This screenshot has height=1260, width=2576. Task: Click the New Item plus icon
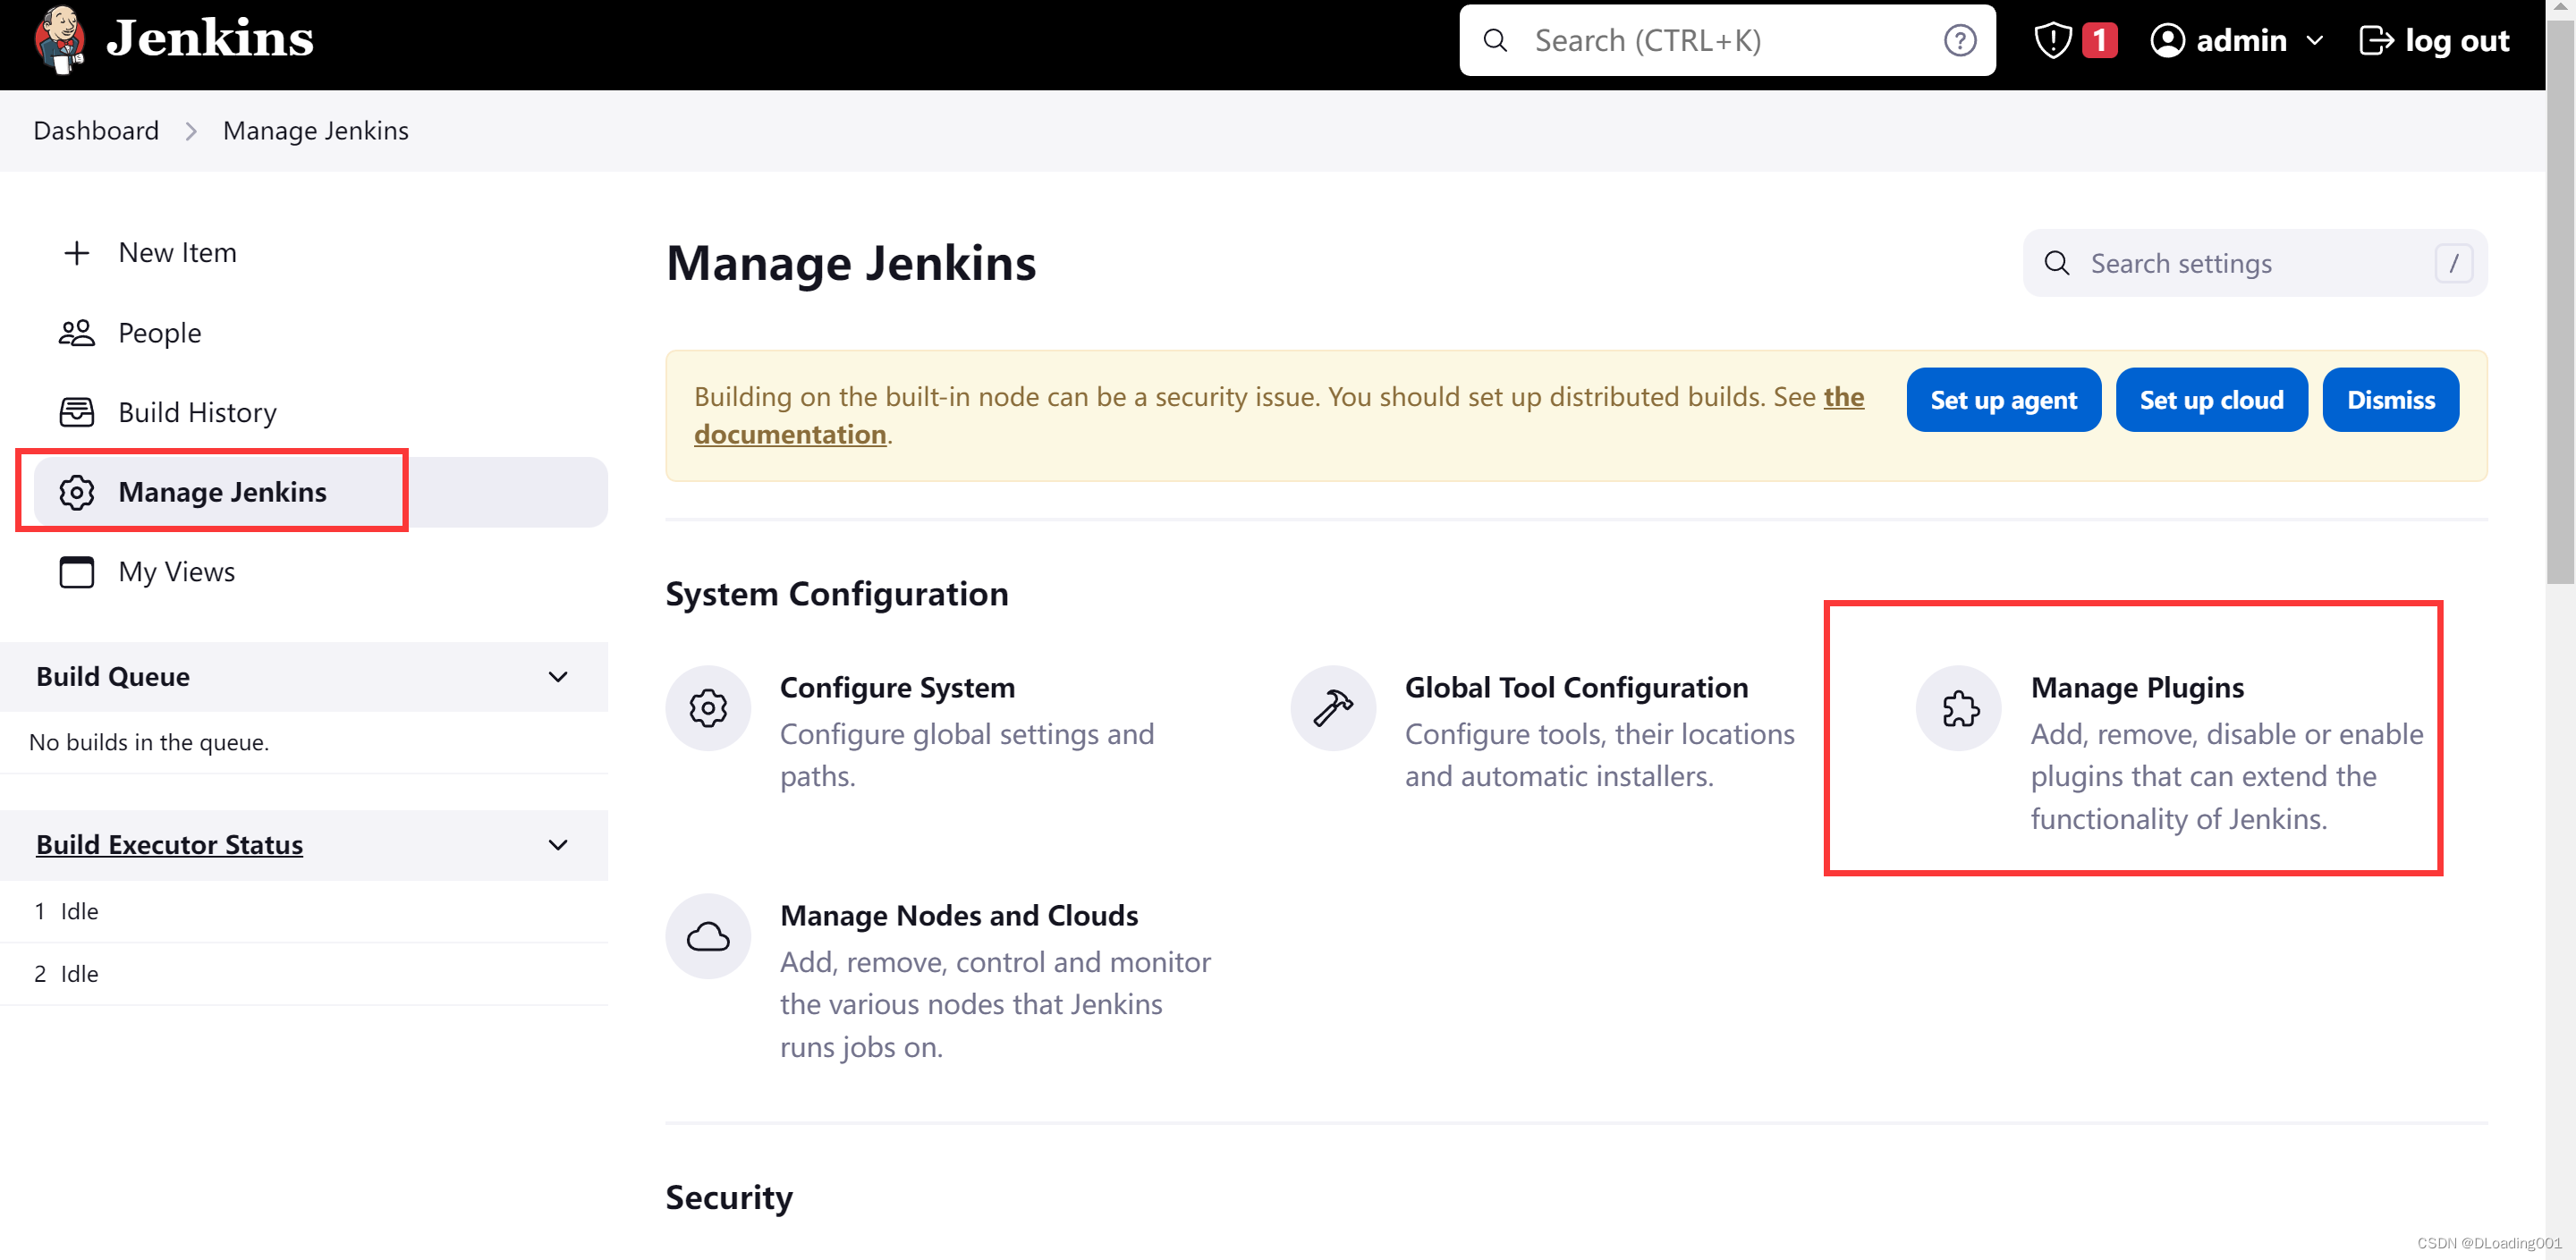pyautogui.click(x=76, y=252)
